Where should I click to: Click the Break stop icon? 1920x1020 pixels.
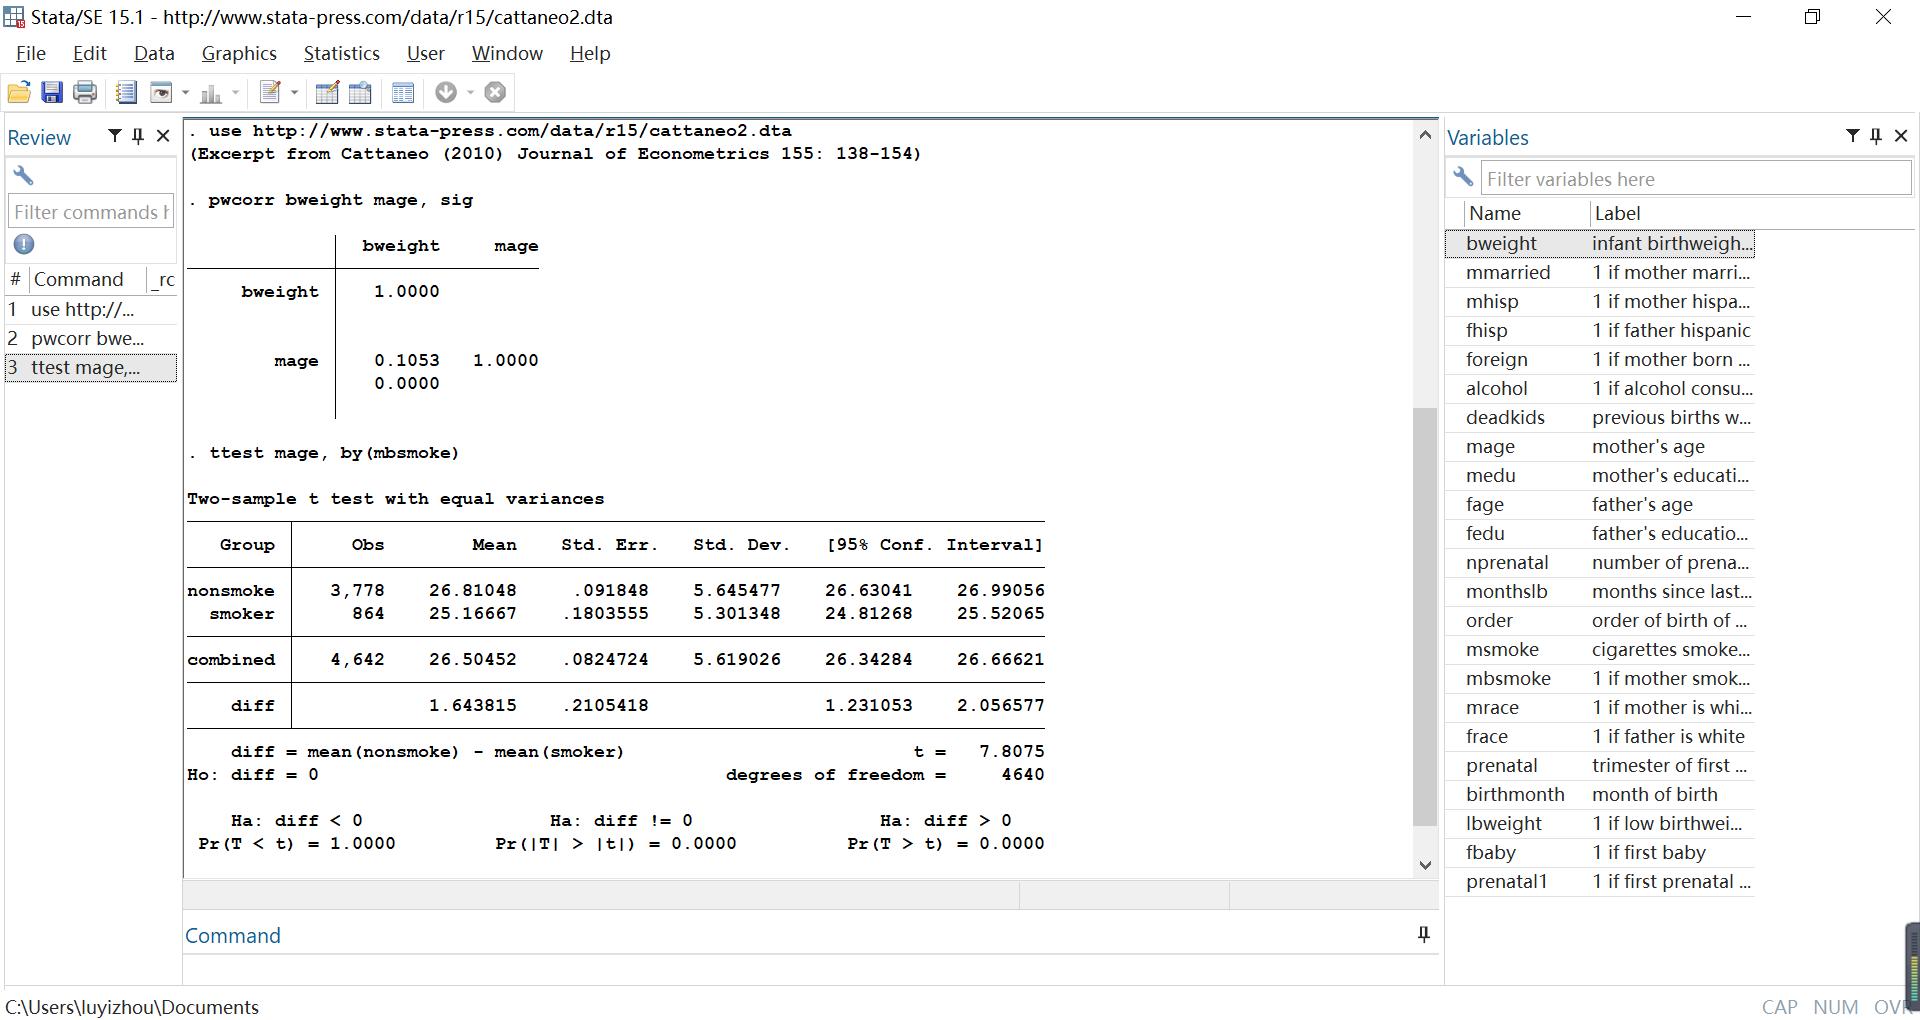[x=495, y=93]
